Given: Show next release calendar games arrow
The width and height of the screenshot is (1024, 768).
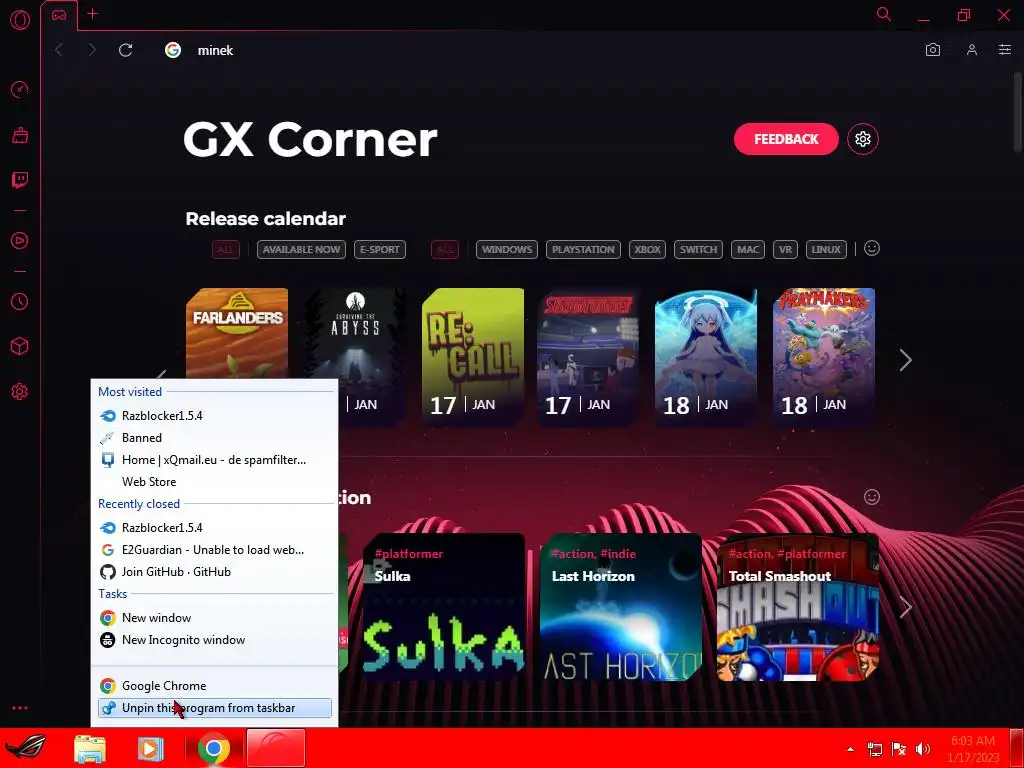Looking at the screenshot, I should click(905, 360).
